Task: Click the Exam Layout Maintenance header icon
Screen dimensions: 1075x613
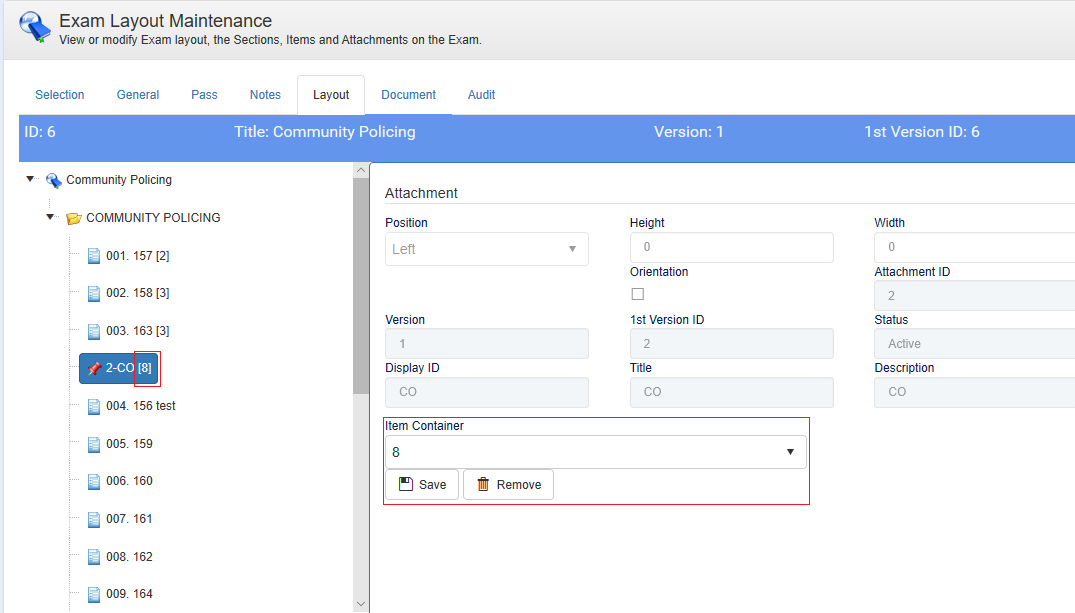Action: 35,27
